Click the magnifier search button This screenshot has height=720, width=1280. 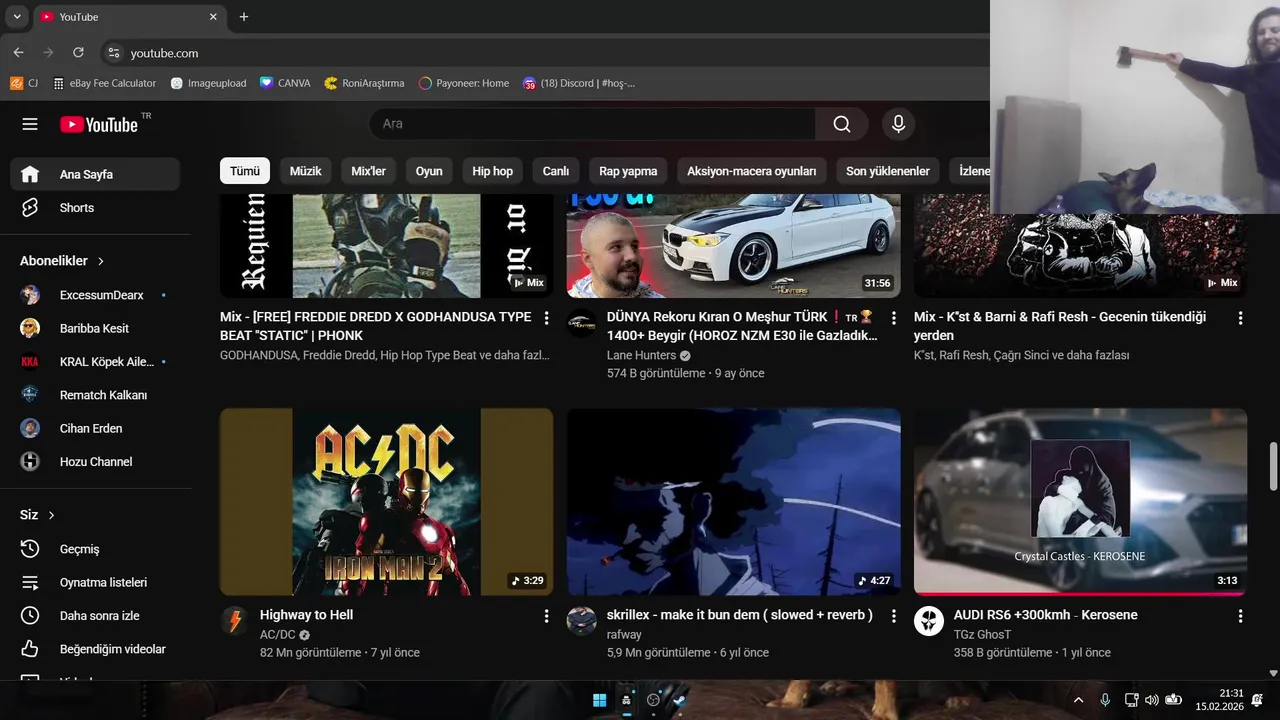coord(842,124)
